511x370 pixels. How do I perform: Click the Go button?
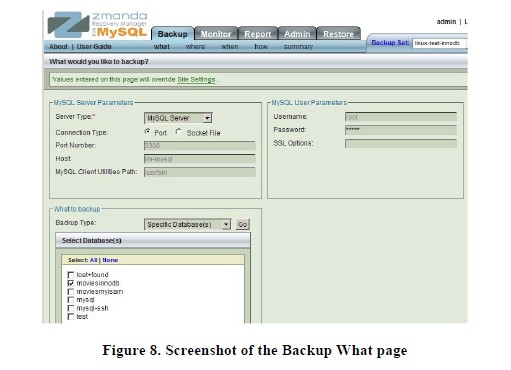(x=242, y=225)
